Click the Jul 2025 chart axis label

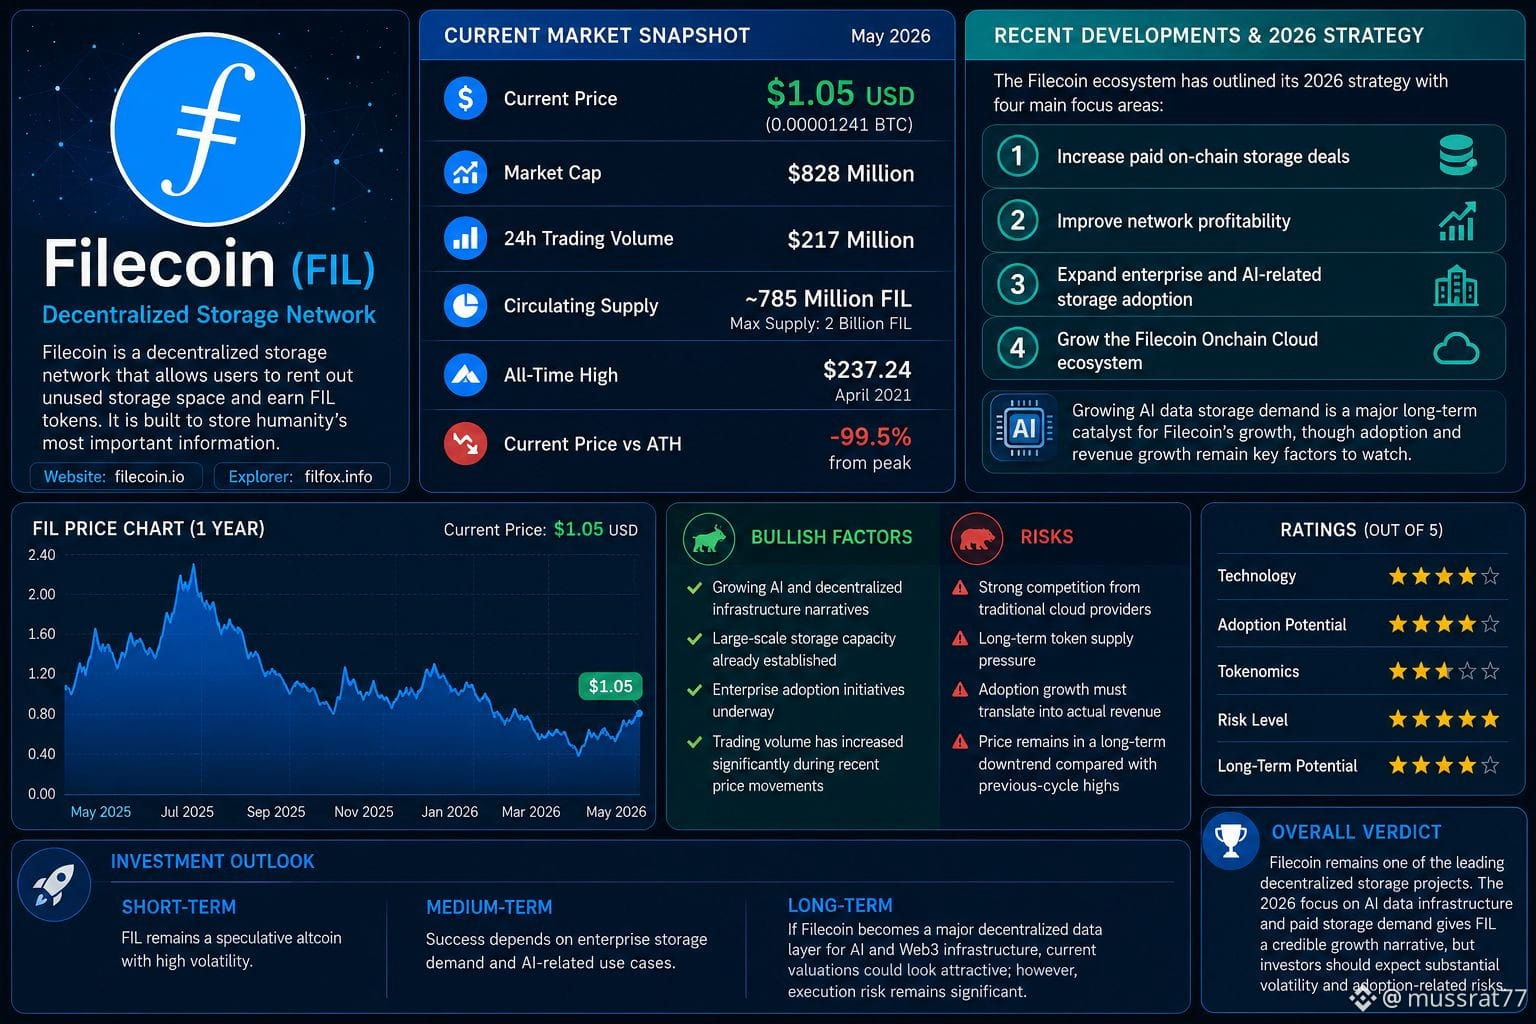coord(187,812)
